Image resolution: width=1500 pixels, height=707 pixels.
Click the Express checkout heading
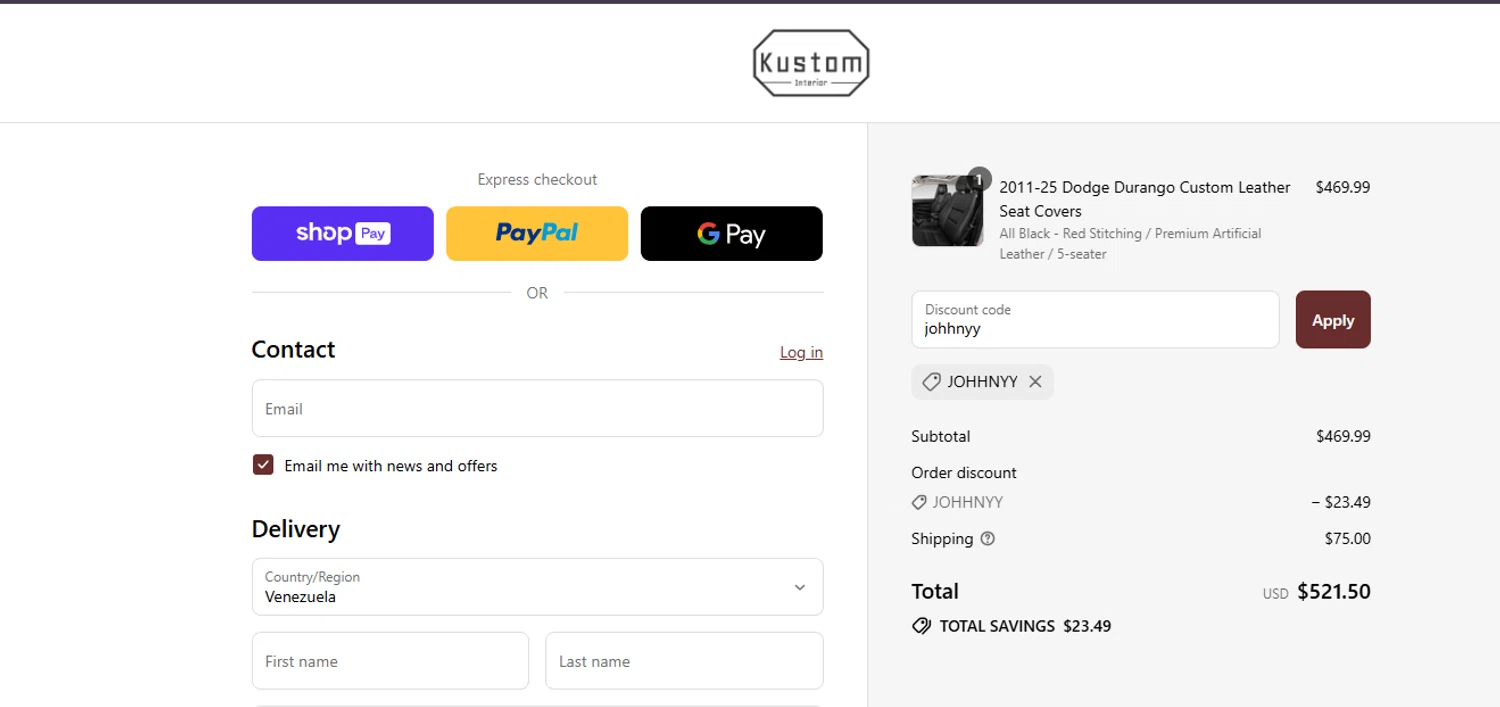tap(537, 180)
